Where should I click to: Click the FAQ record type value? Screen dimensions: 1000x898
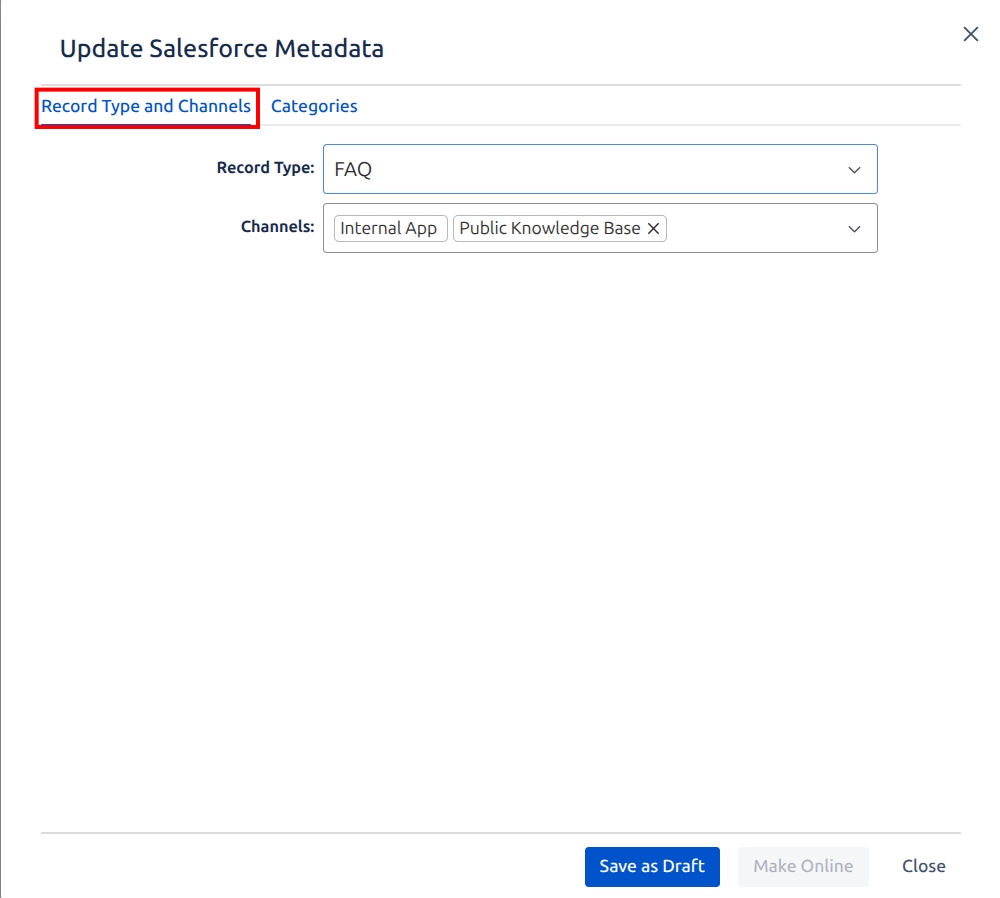coord(353,170)
